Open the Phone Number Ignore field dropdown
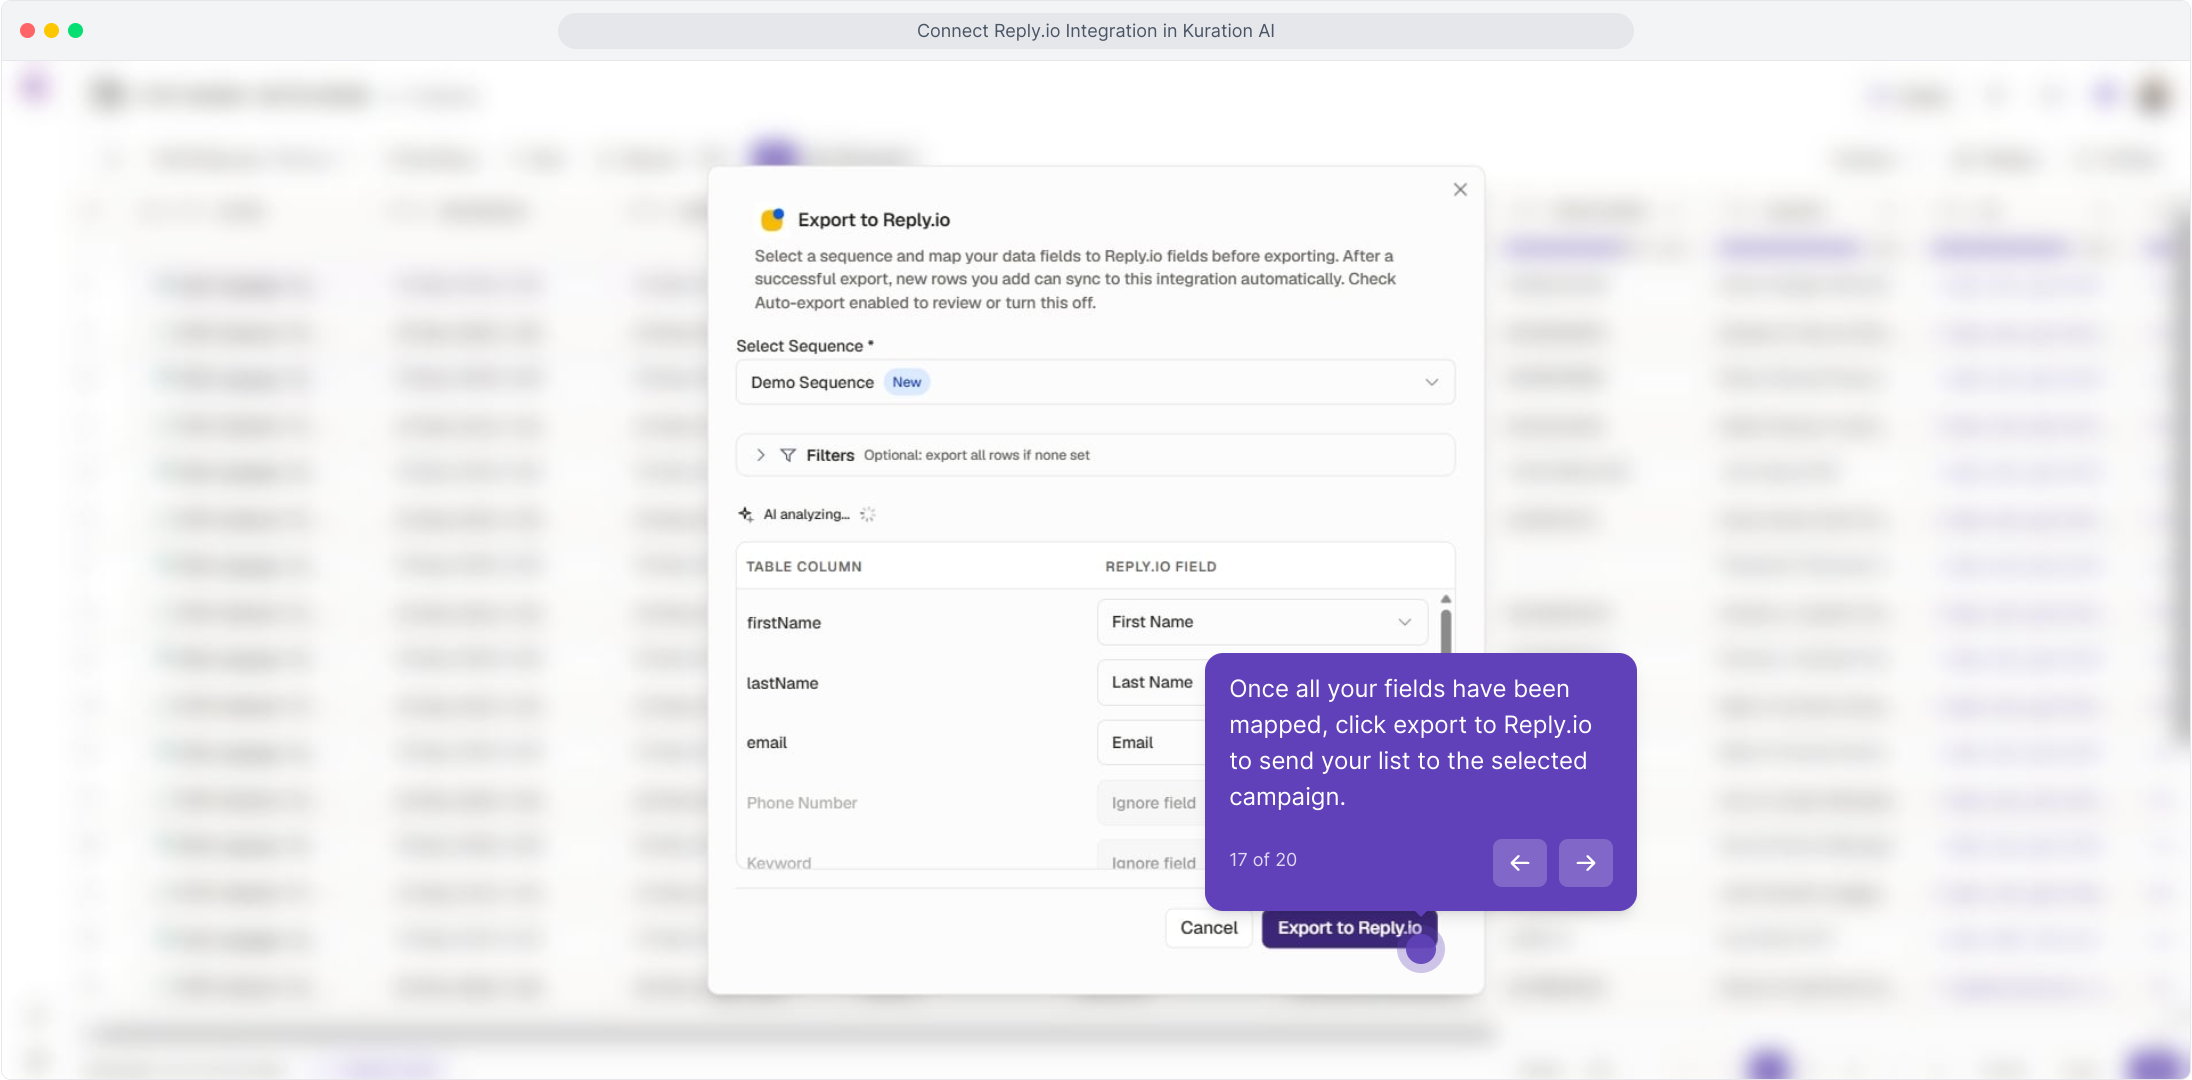Viewport: 2192px width, 1080px height. click(x=1151, y=802)
